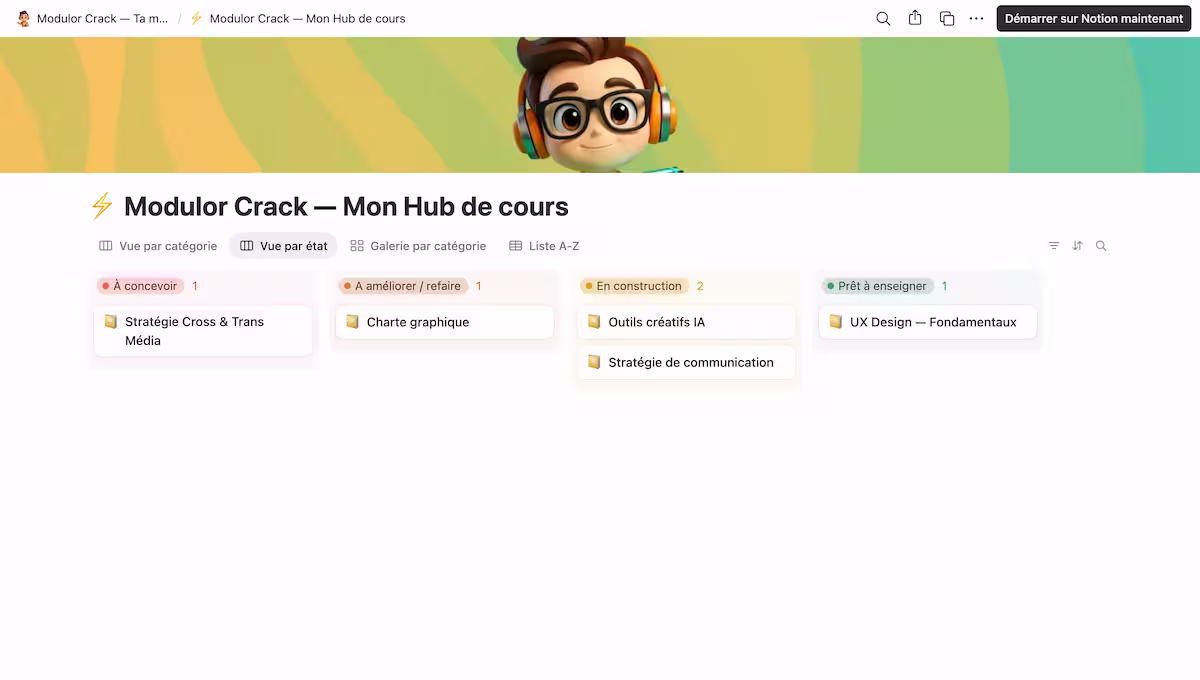
Task: Click the filter icon above the board
Action: pyautogui.click(x=1054, y=246)
